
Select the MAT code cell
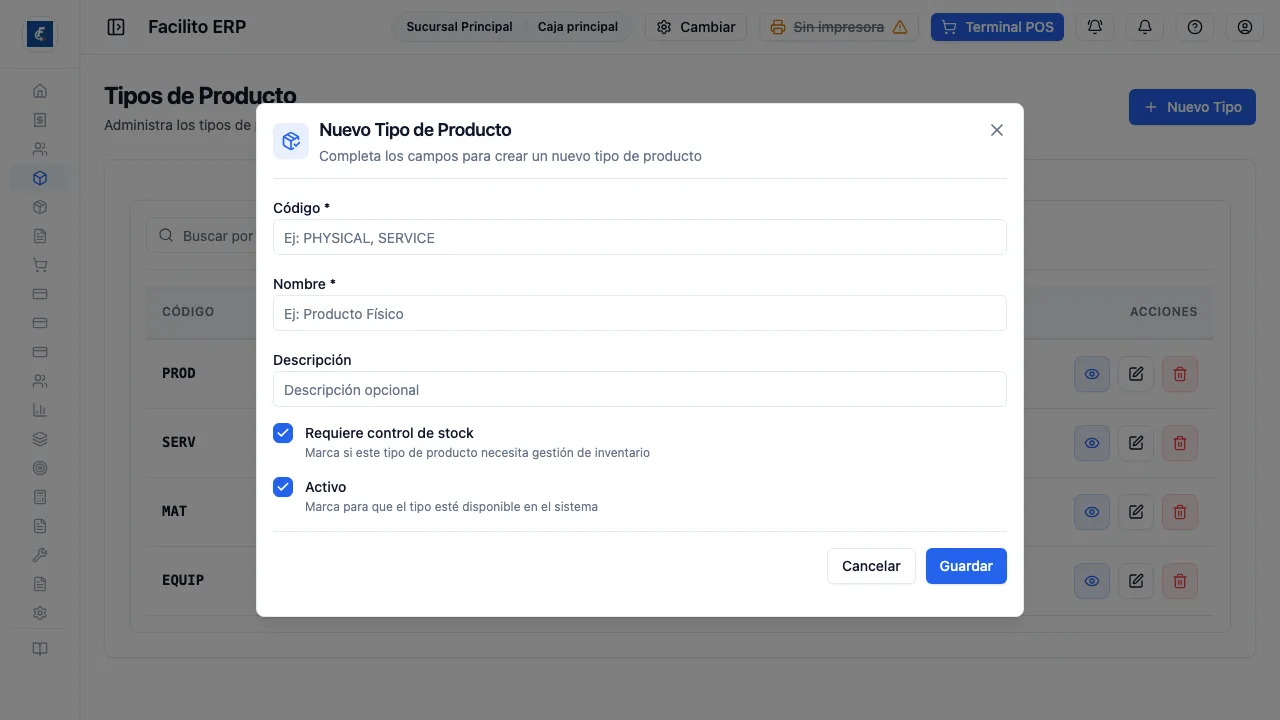click(x=175, y=511)
